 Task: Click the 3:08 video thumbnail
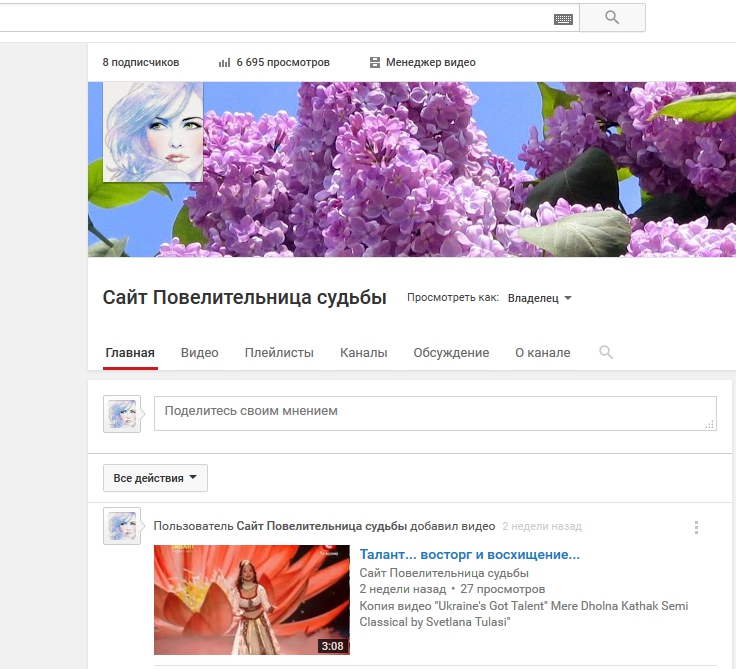tap(251, 599)
